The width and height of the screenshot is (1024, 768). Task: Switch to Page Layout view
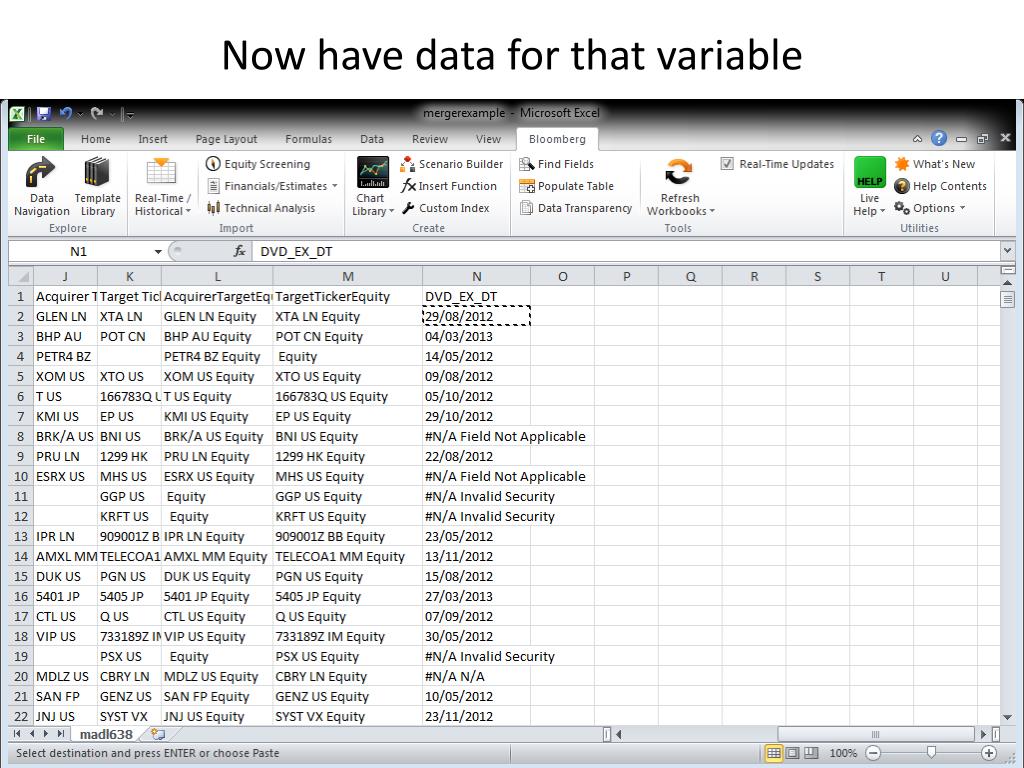tap(792, 753)
